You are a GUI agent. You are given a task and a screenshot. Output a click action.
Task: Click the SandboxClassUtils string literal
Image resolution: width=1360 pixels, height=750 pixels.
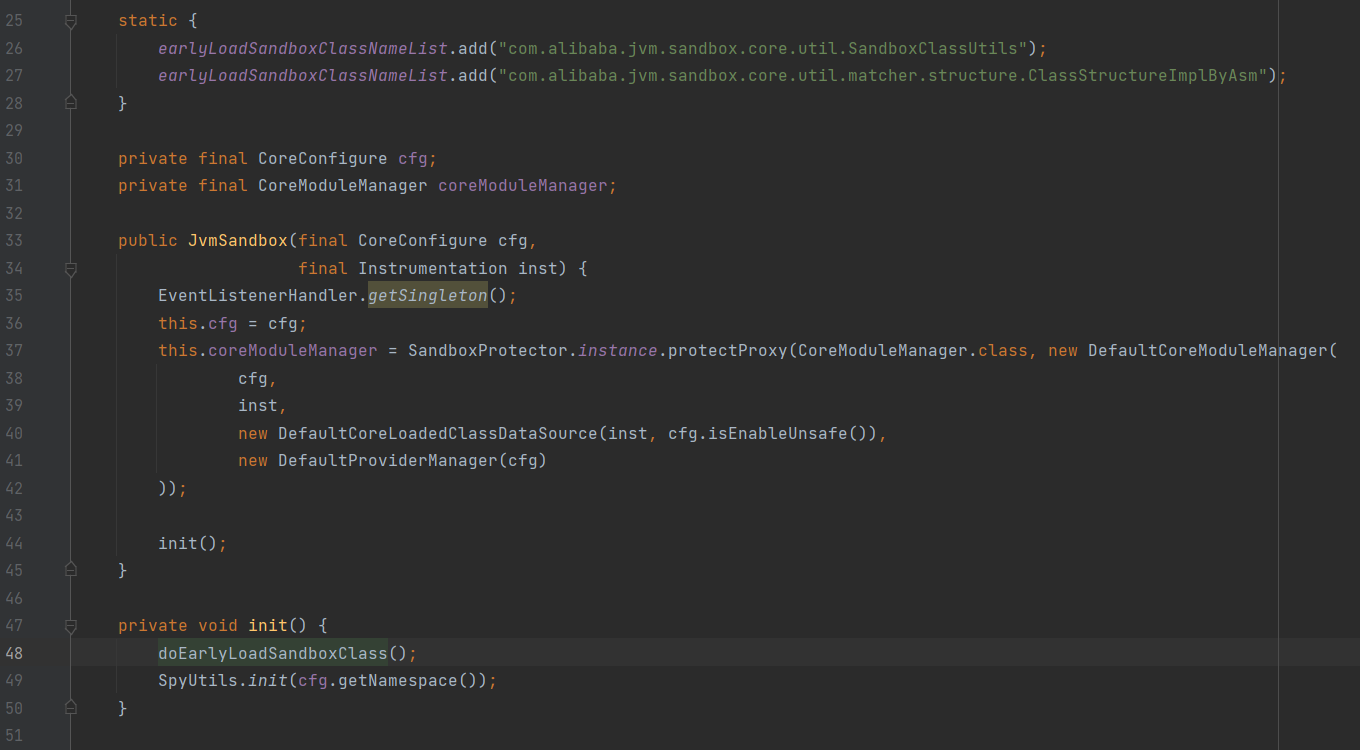(x=766, y=48)
